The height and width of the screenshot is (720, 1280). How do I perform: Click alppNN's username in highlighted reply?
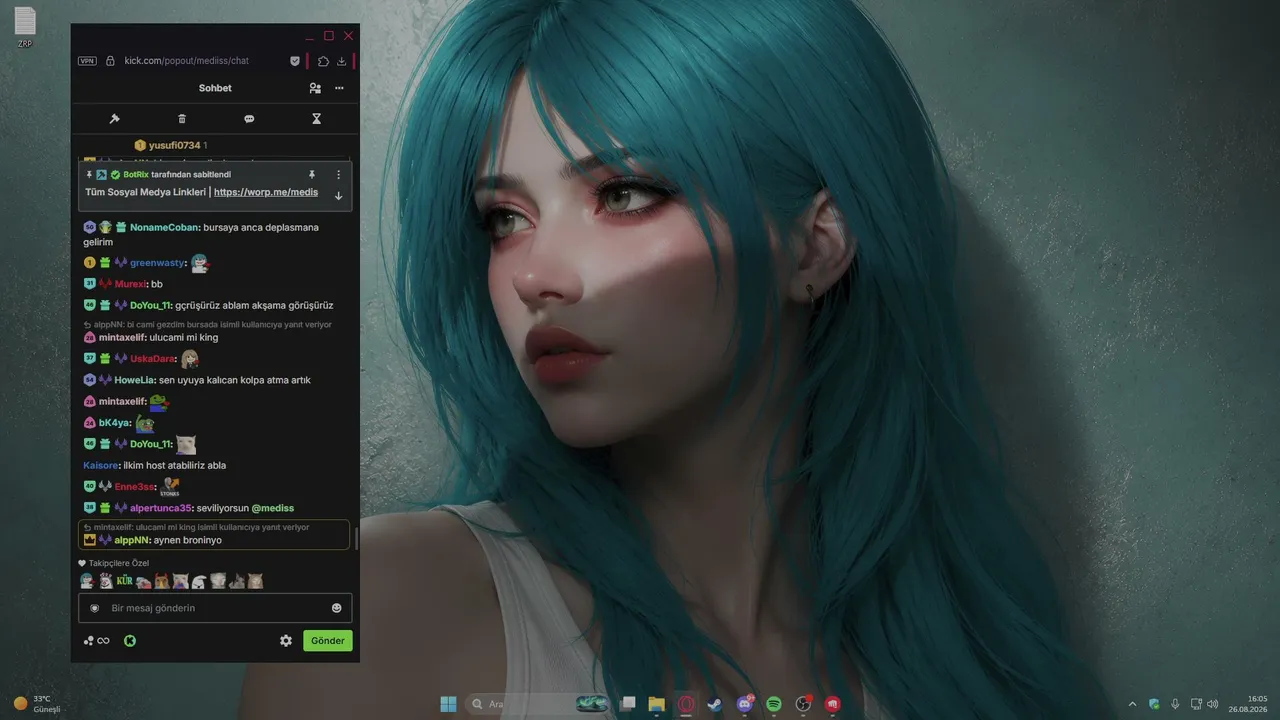click(131, 540)
